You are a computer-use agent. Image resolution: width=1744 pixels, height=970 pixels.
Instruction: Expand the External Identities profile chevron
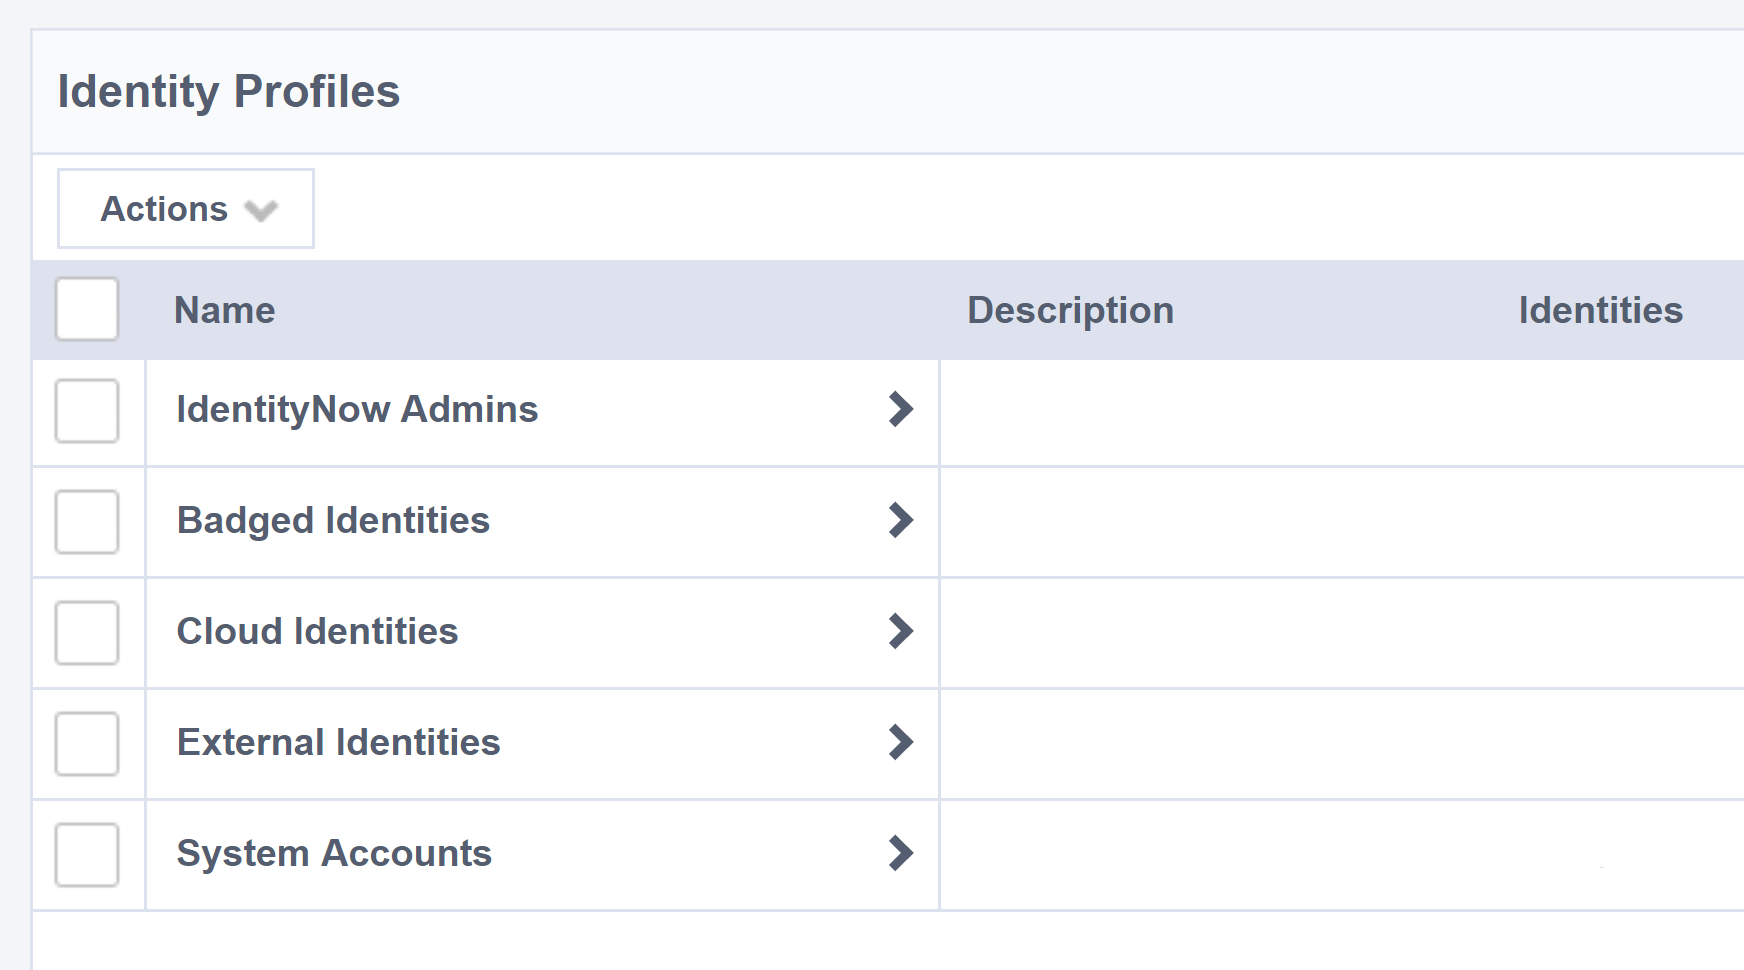(x=901, y=742)
